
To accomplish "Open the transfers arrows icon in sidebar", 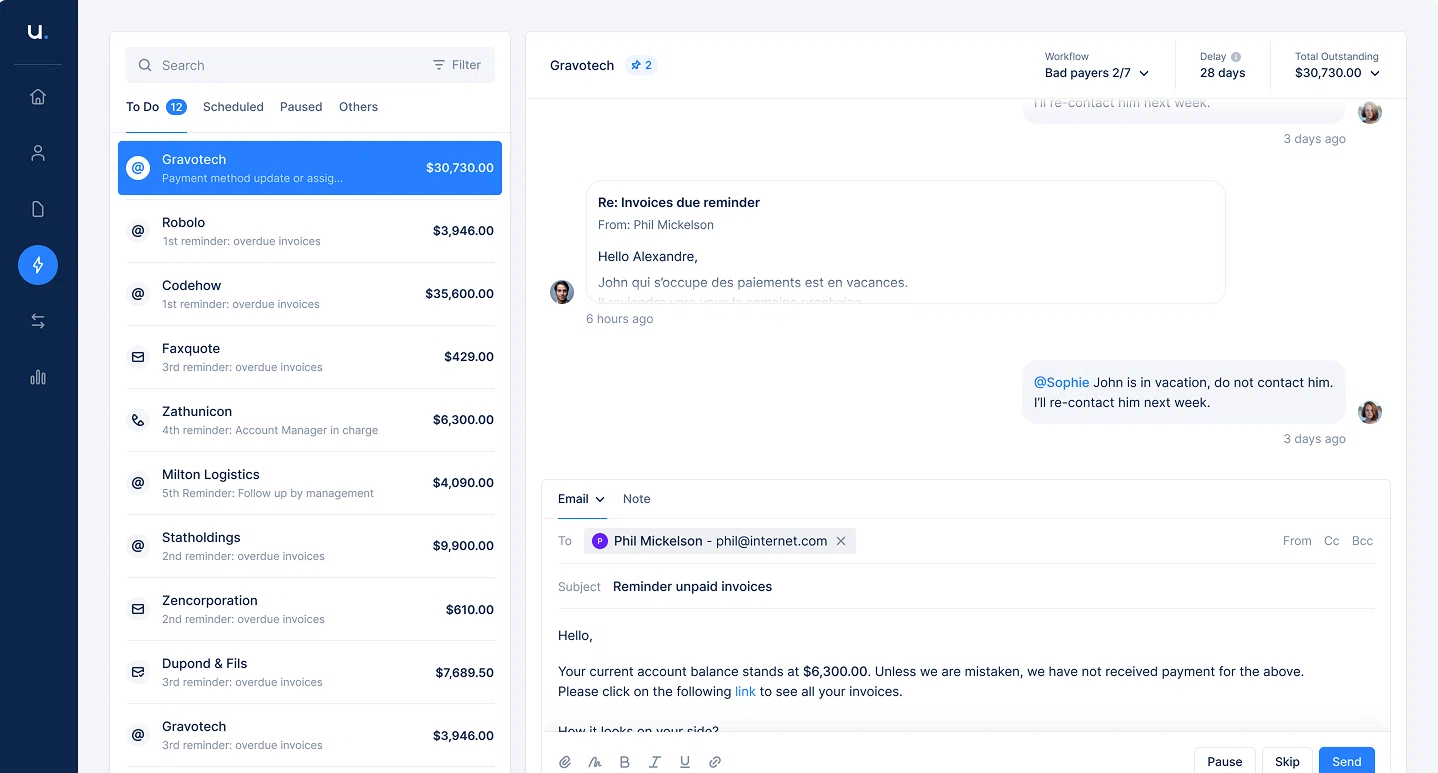I will [37, 321].
